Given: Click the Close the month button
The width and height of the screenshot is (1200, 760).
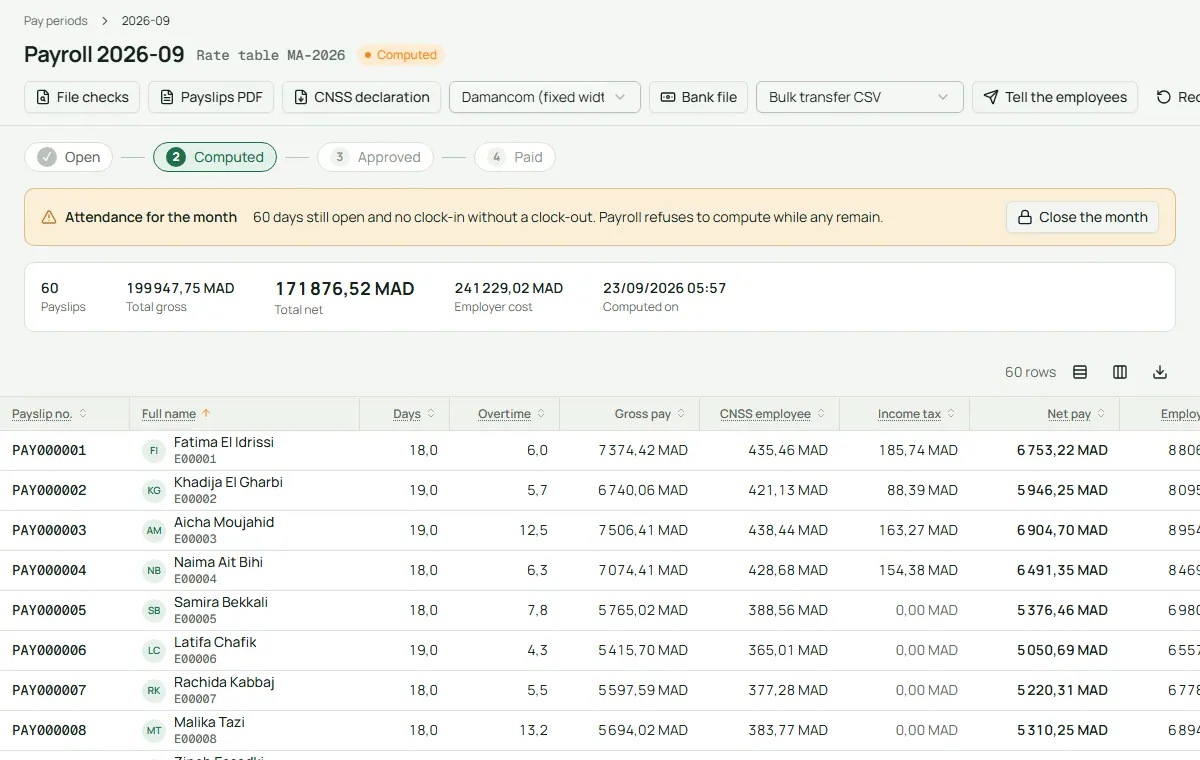Looking at the screenshot, I should (1082, 217).
